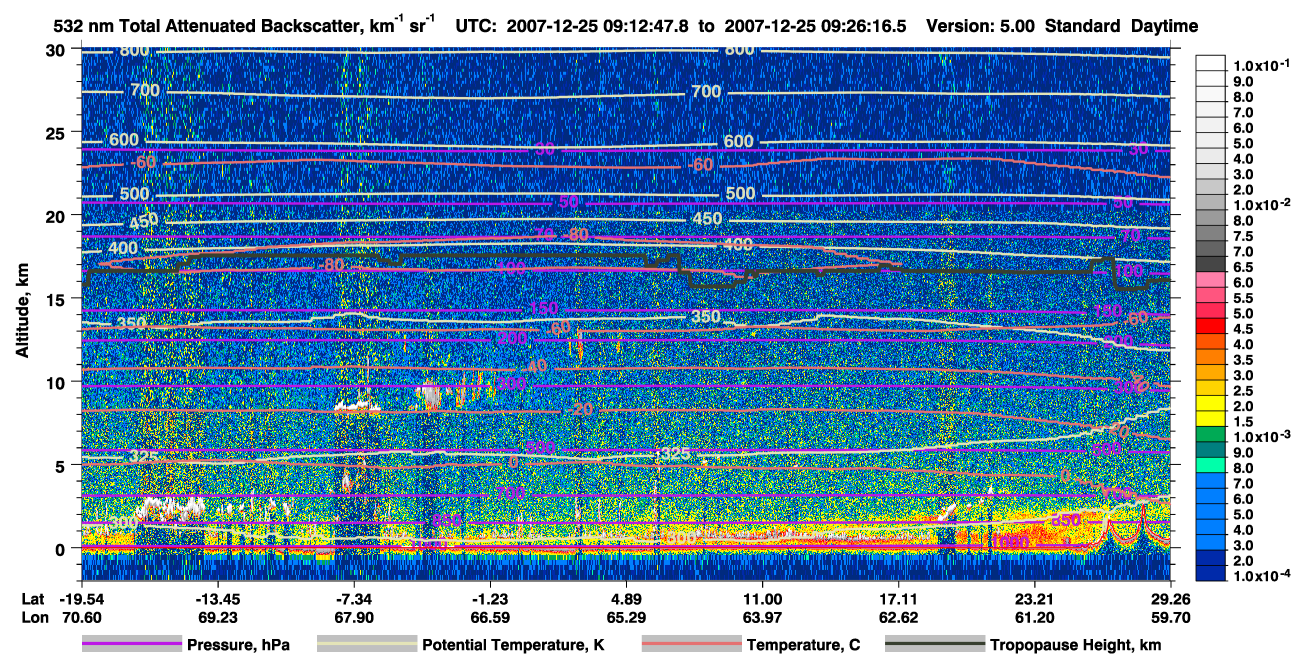The height and width of the screenshot is (667, 1300).
Task: Click longitude value '61.20'
Action: point(1034,617)
